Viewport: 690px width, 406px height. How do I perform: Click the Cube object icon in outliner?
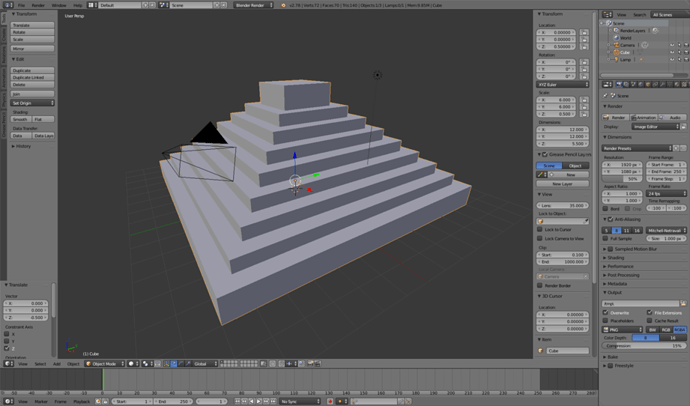point(617,52)
